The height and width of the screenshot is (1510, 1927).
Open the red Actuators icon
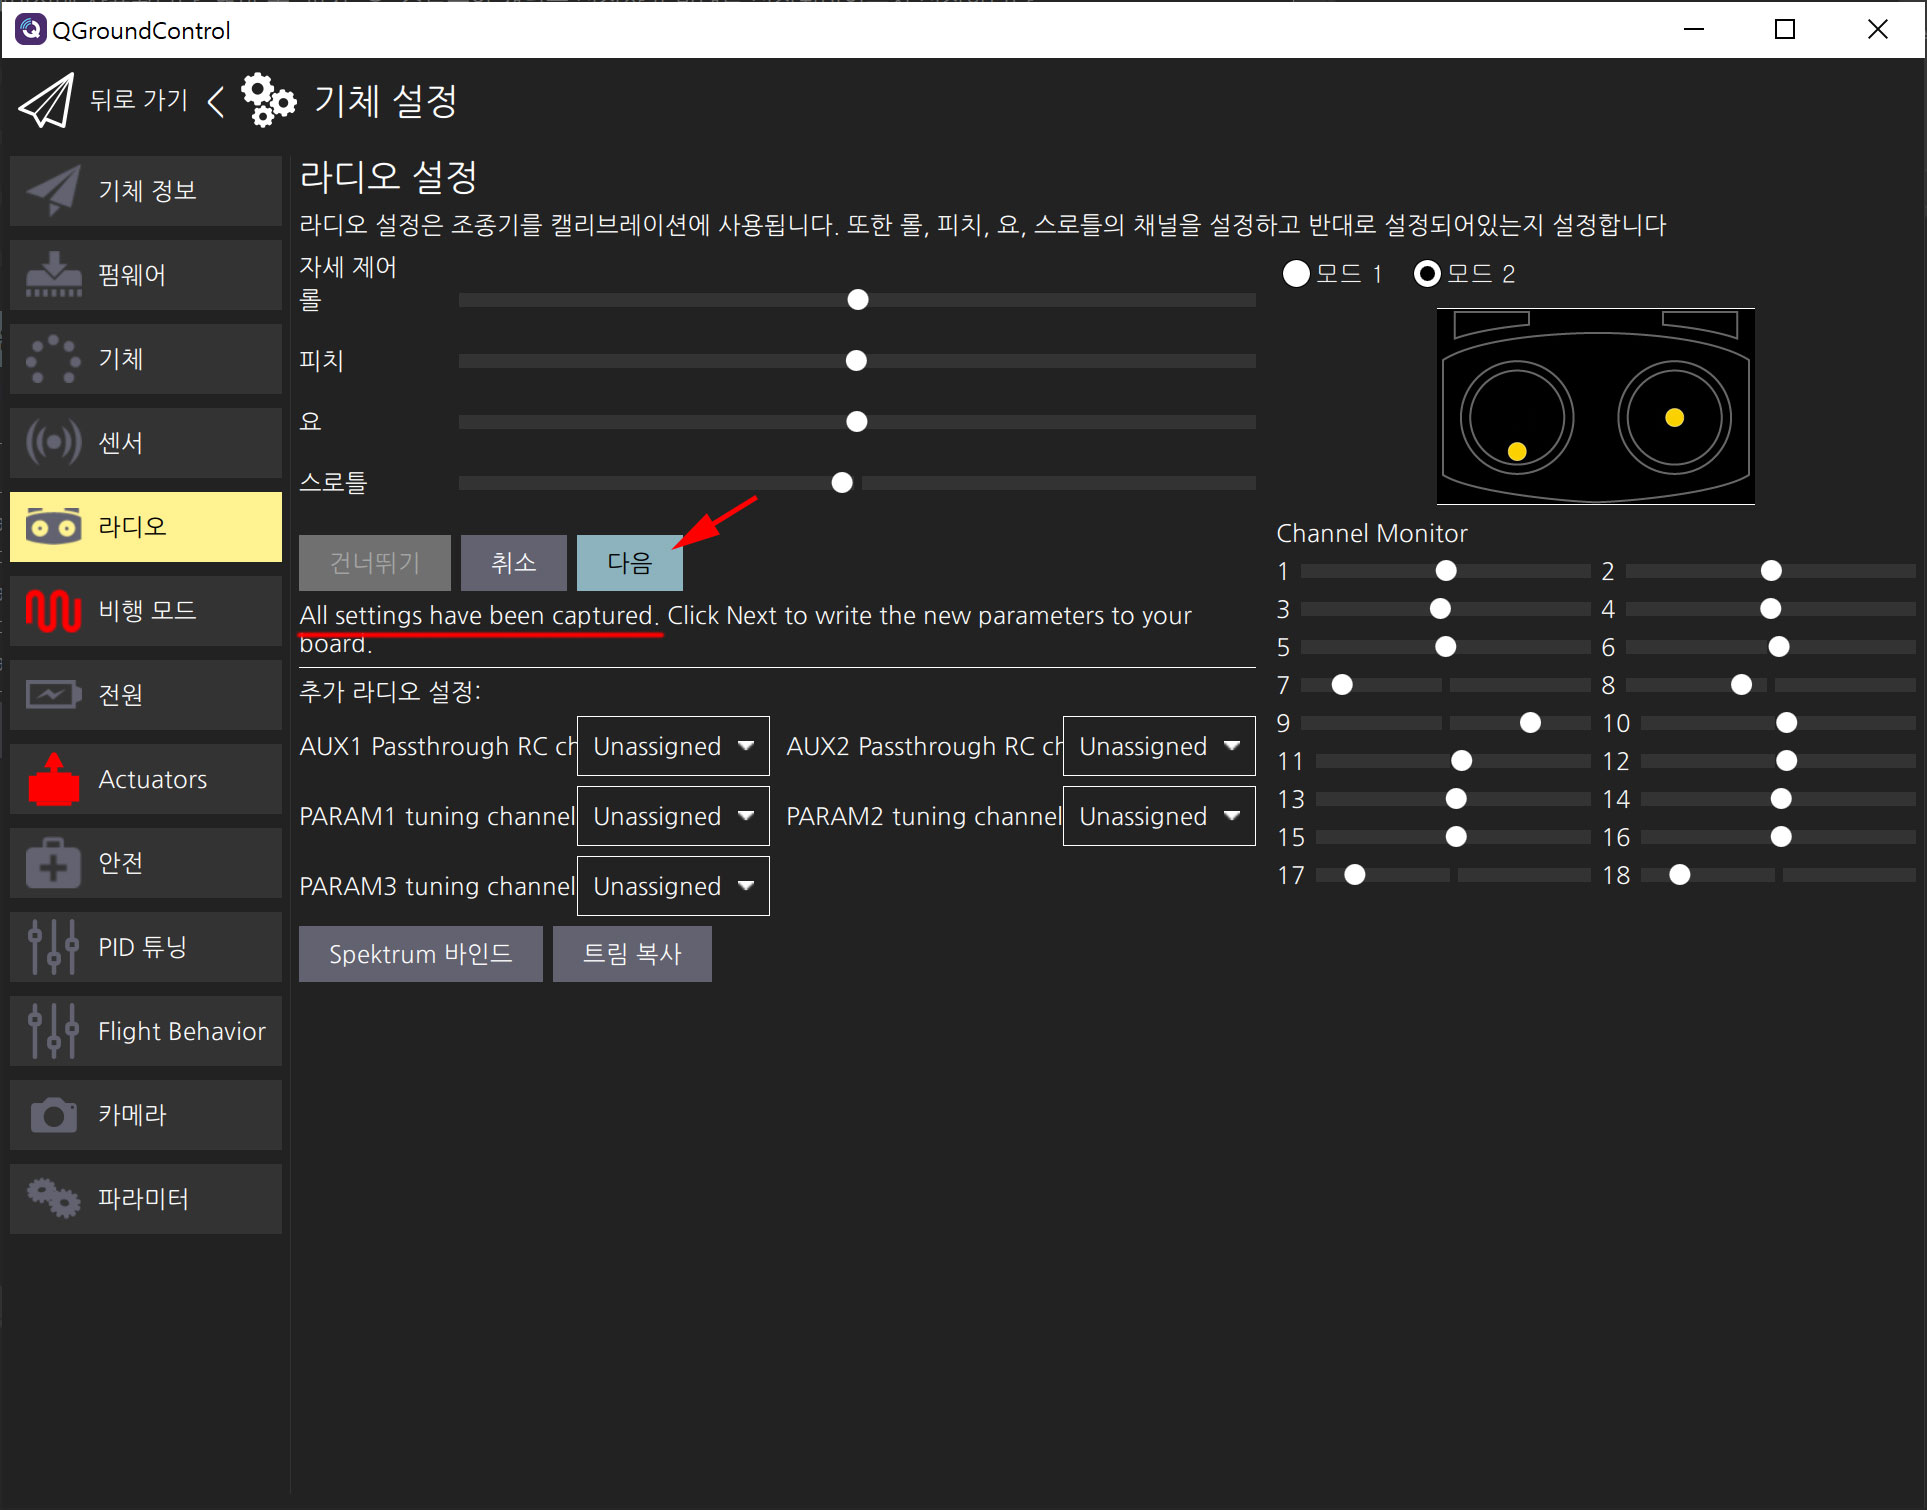[54, 779]
